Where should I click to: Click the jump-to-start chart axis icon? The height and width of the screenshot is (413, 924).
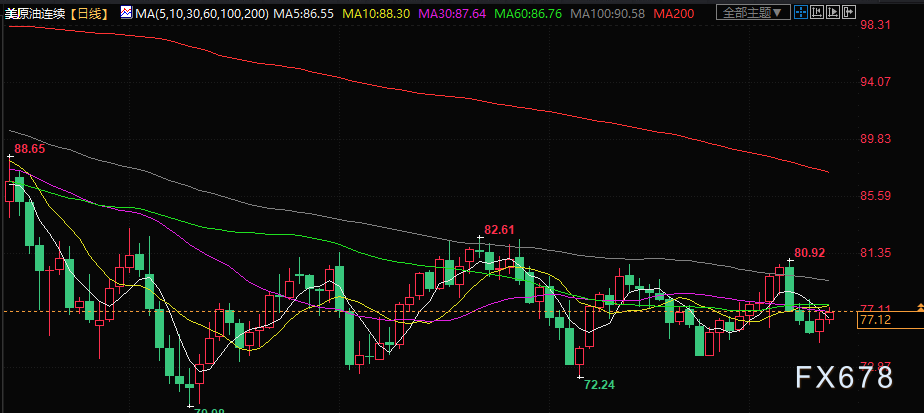(817, 12)
